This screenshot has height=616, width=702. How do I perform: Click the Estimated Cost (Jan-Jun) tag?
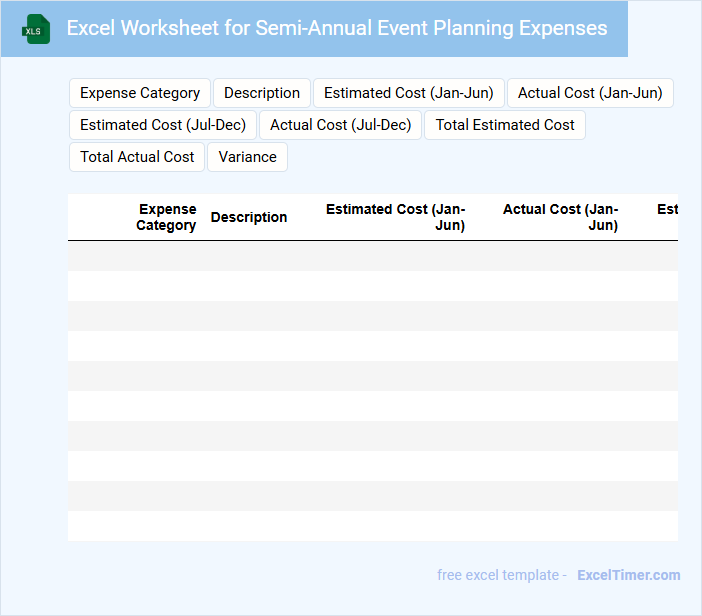(408, 93)
